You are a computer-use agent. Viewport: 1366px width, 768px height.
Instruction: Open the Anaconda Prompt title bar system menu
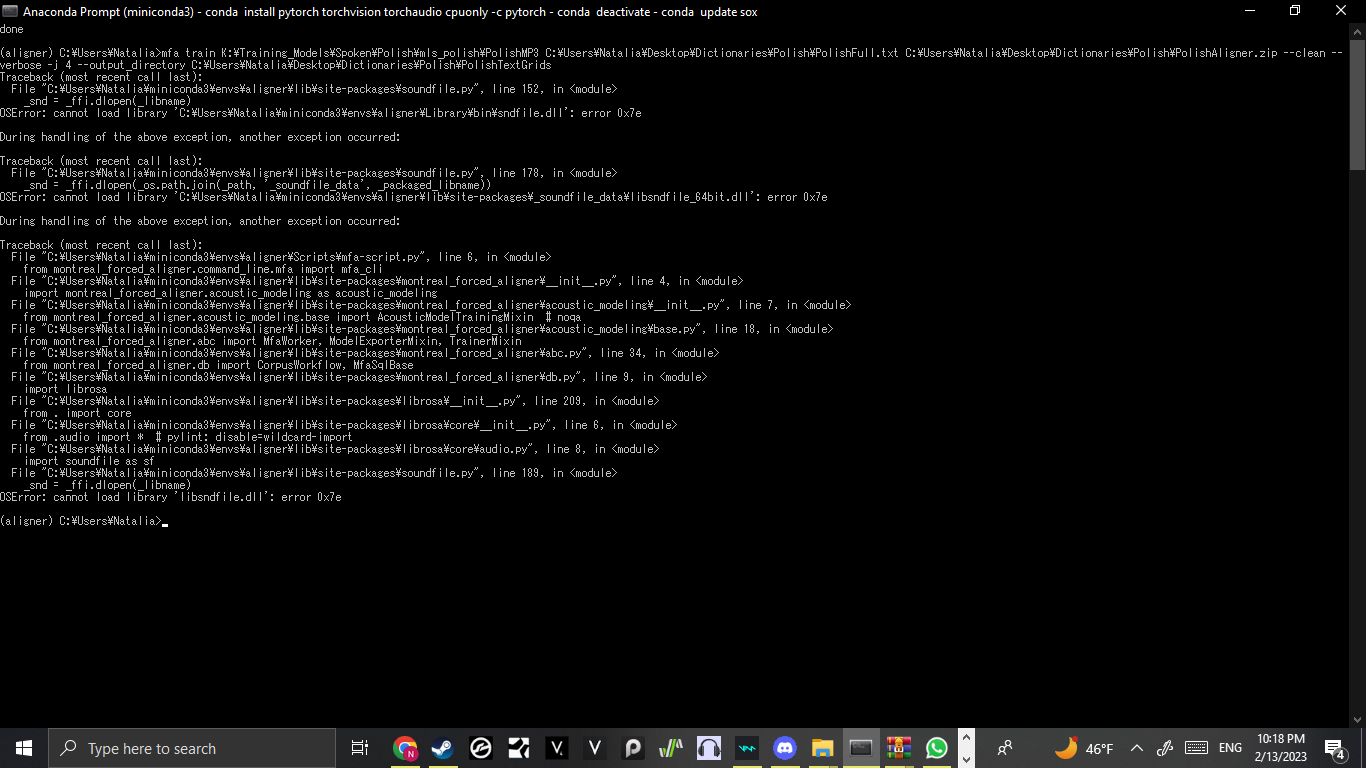(x=10, y=11)
